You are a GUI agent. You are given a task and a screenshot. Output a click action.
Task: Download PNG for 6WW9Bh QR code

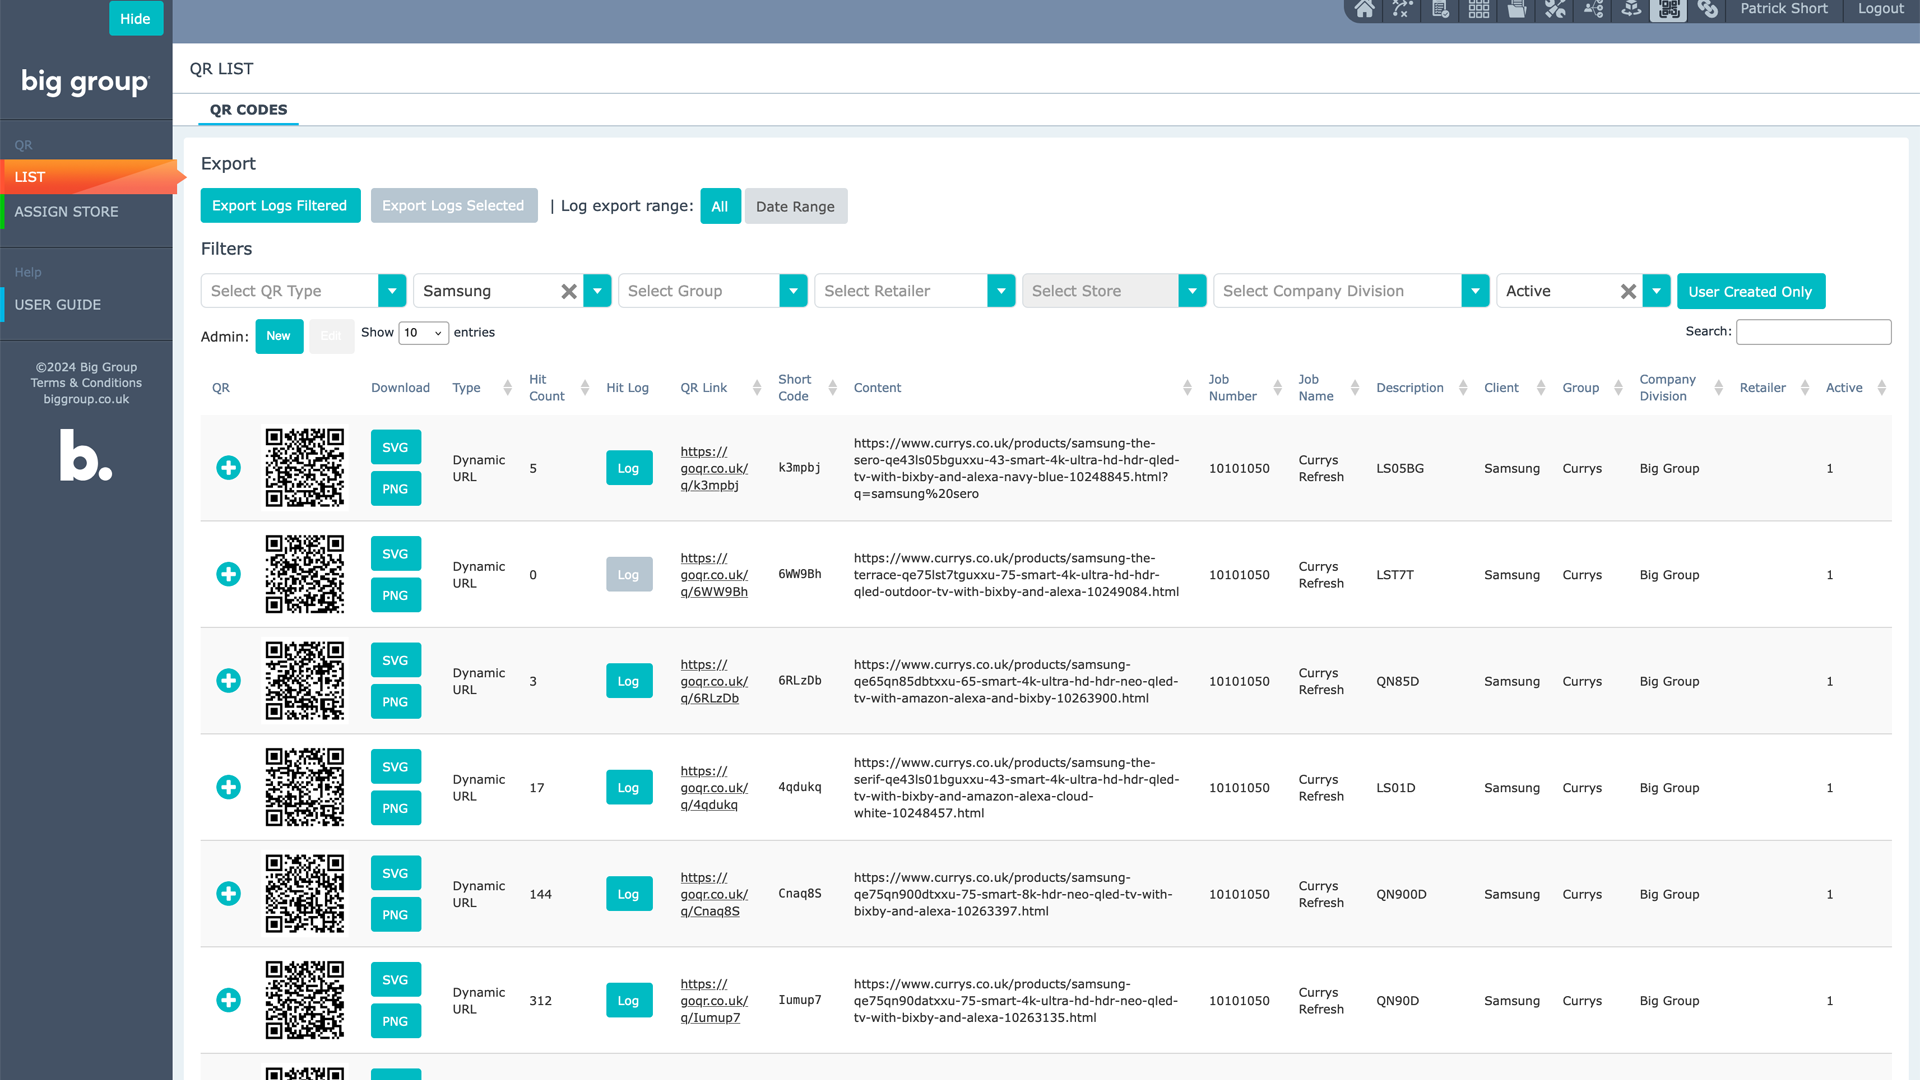click(x=396, y=595)
